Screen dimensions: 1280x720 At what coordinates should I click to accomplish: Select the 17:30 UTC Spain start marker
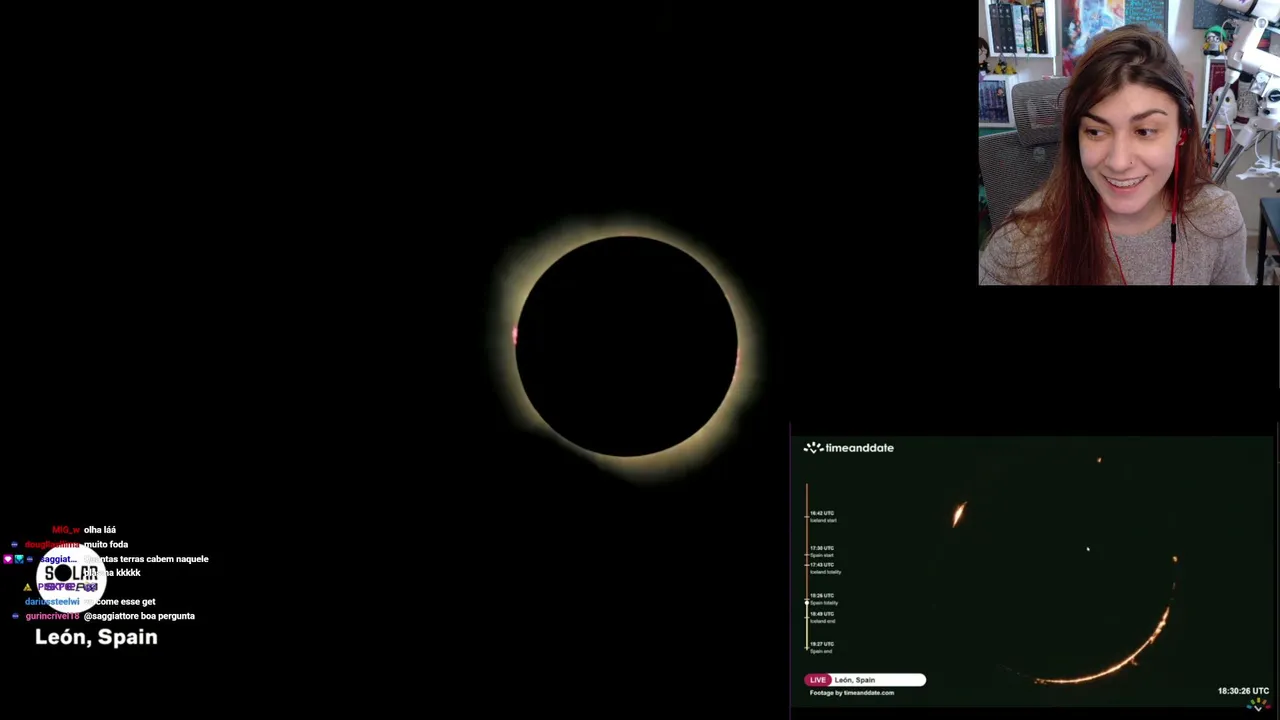click(x=822, y=551)
